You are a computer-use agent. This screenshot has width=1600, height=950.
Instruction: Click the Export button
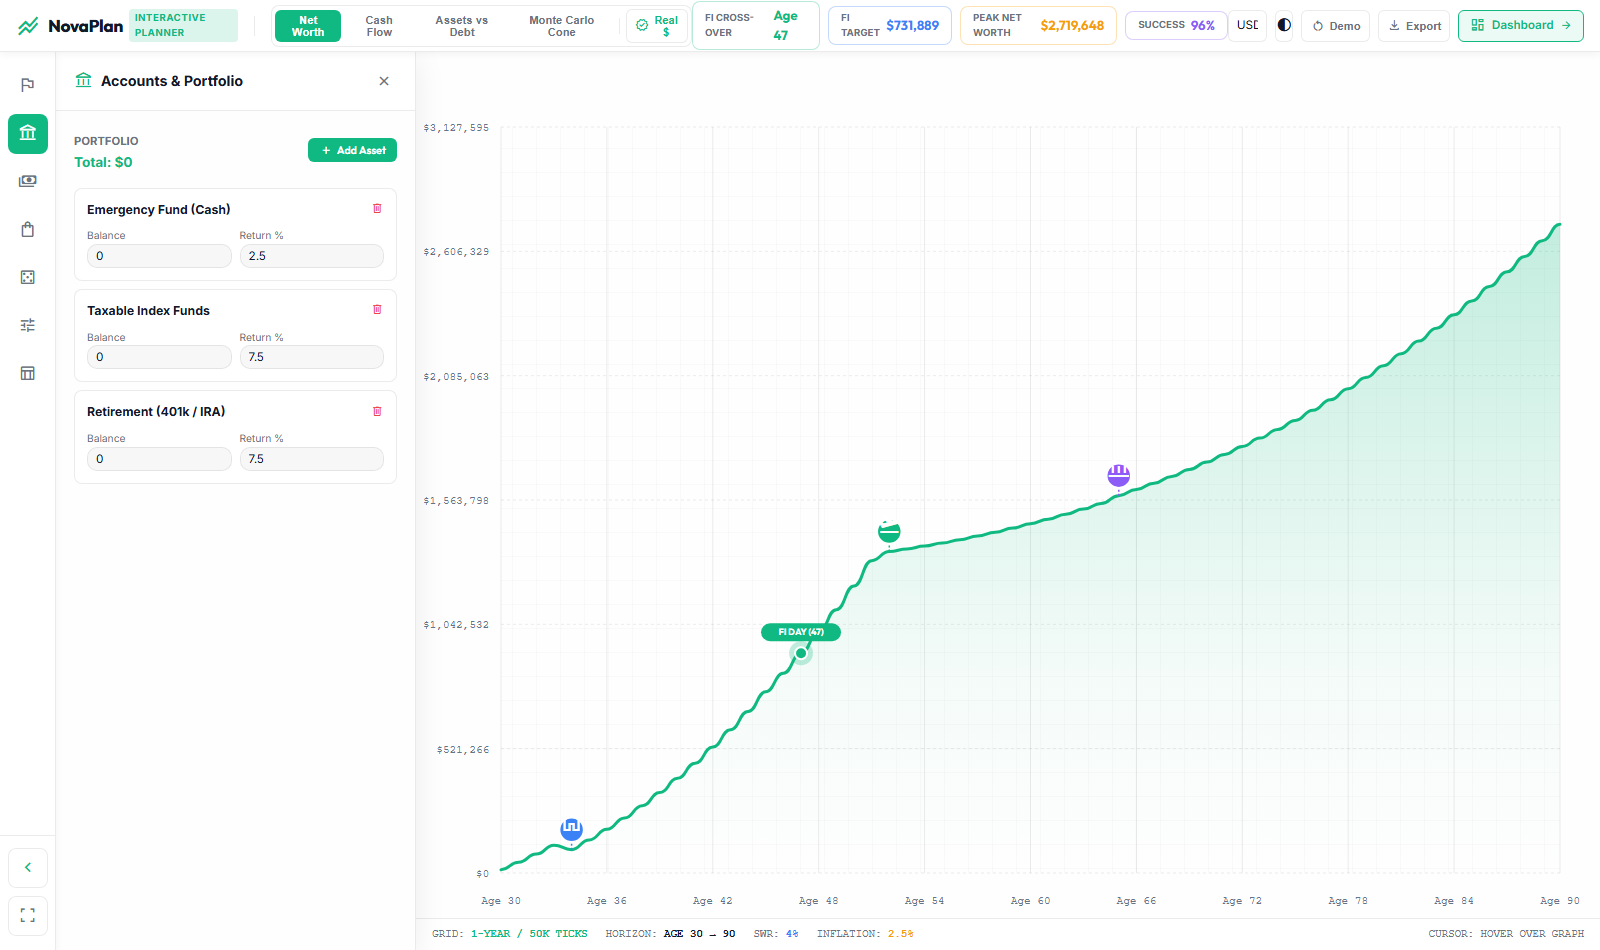coord(1415,26)
